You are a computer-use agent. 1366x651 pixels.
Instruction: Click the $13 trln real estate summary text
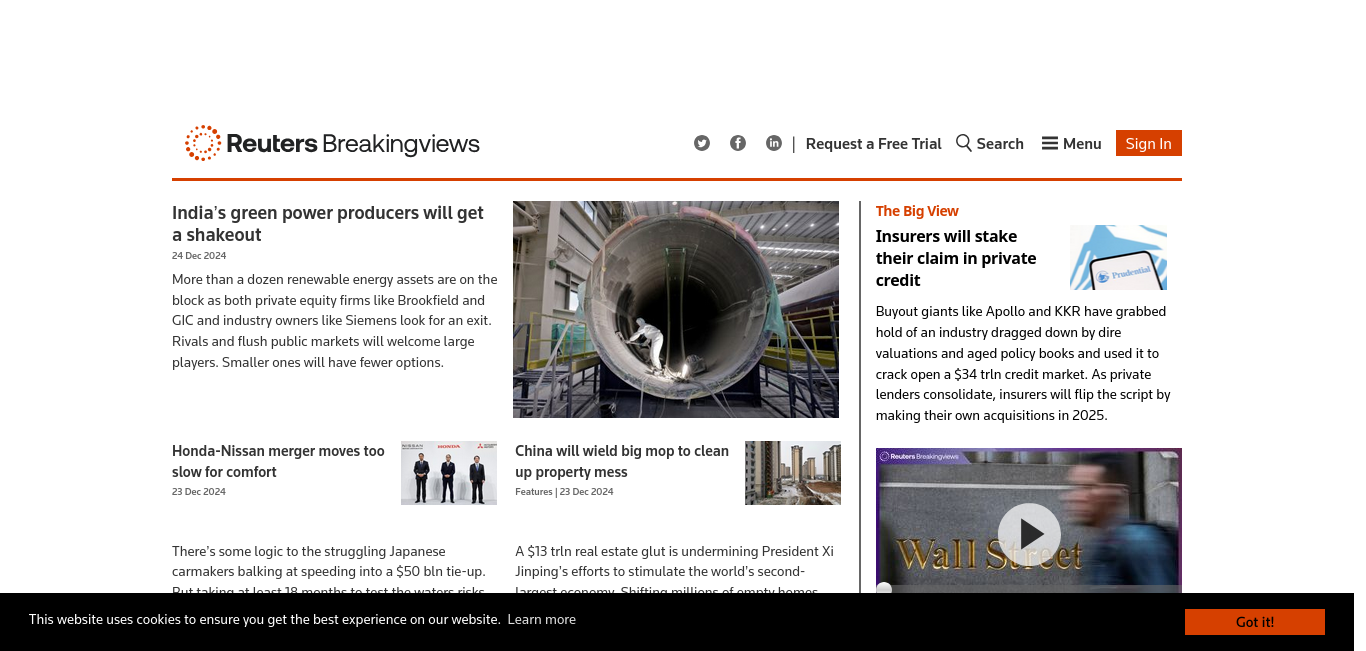(x=674, y=568)
